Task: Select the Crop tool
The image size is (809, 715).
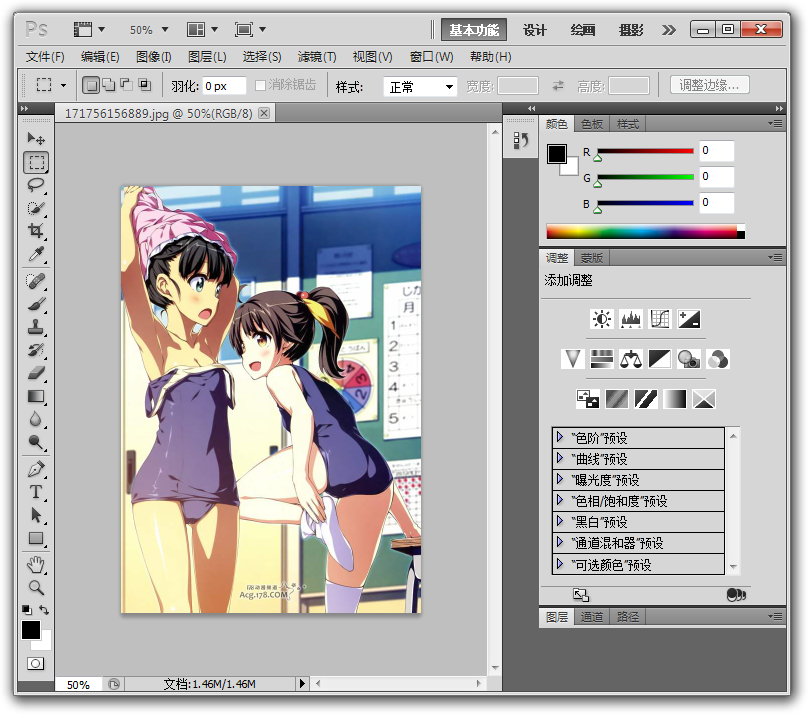Action: point(36,231)
